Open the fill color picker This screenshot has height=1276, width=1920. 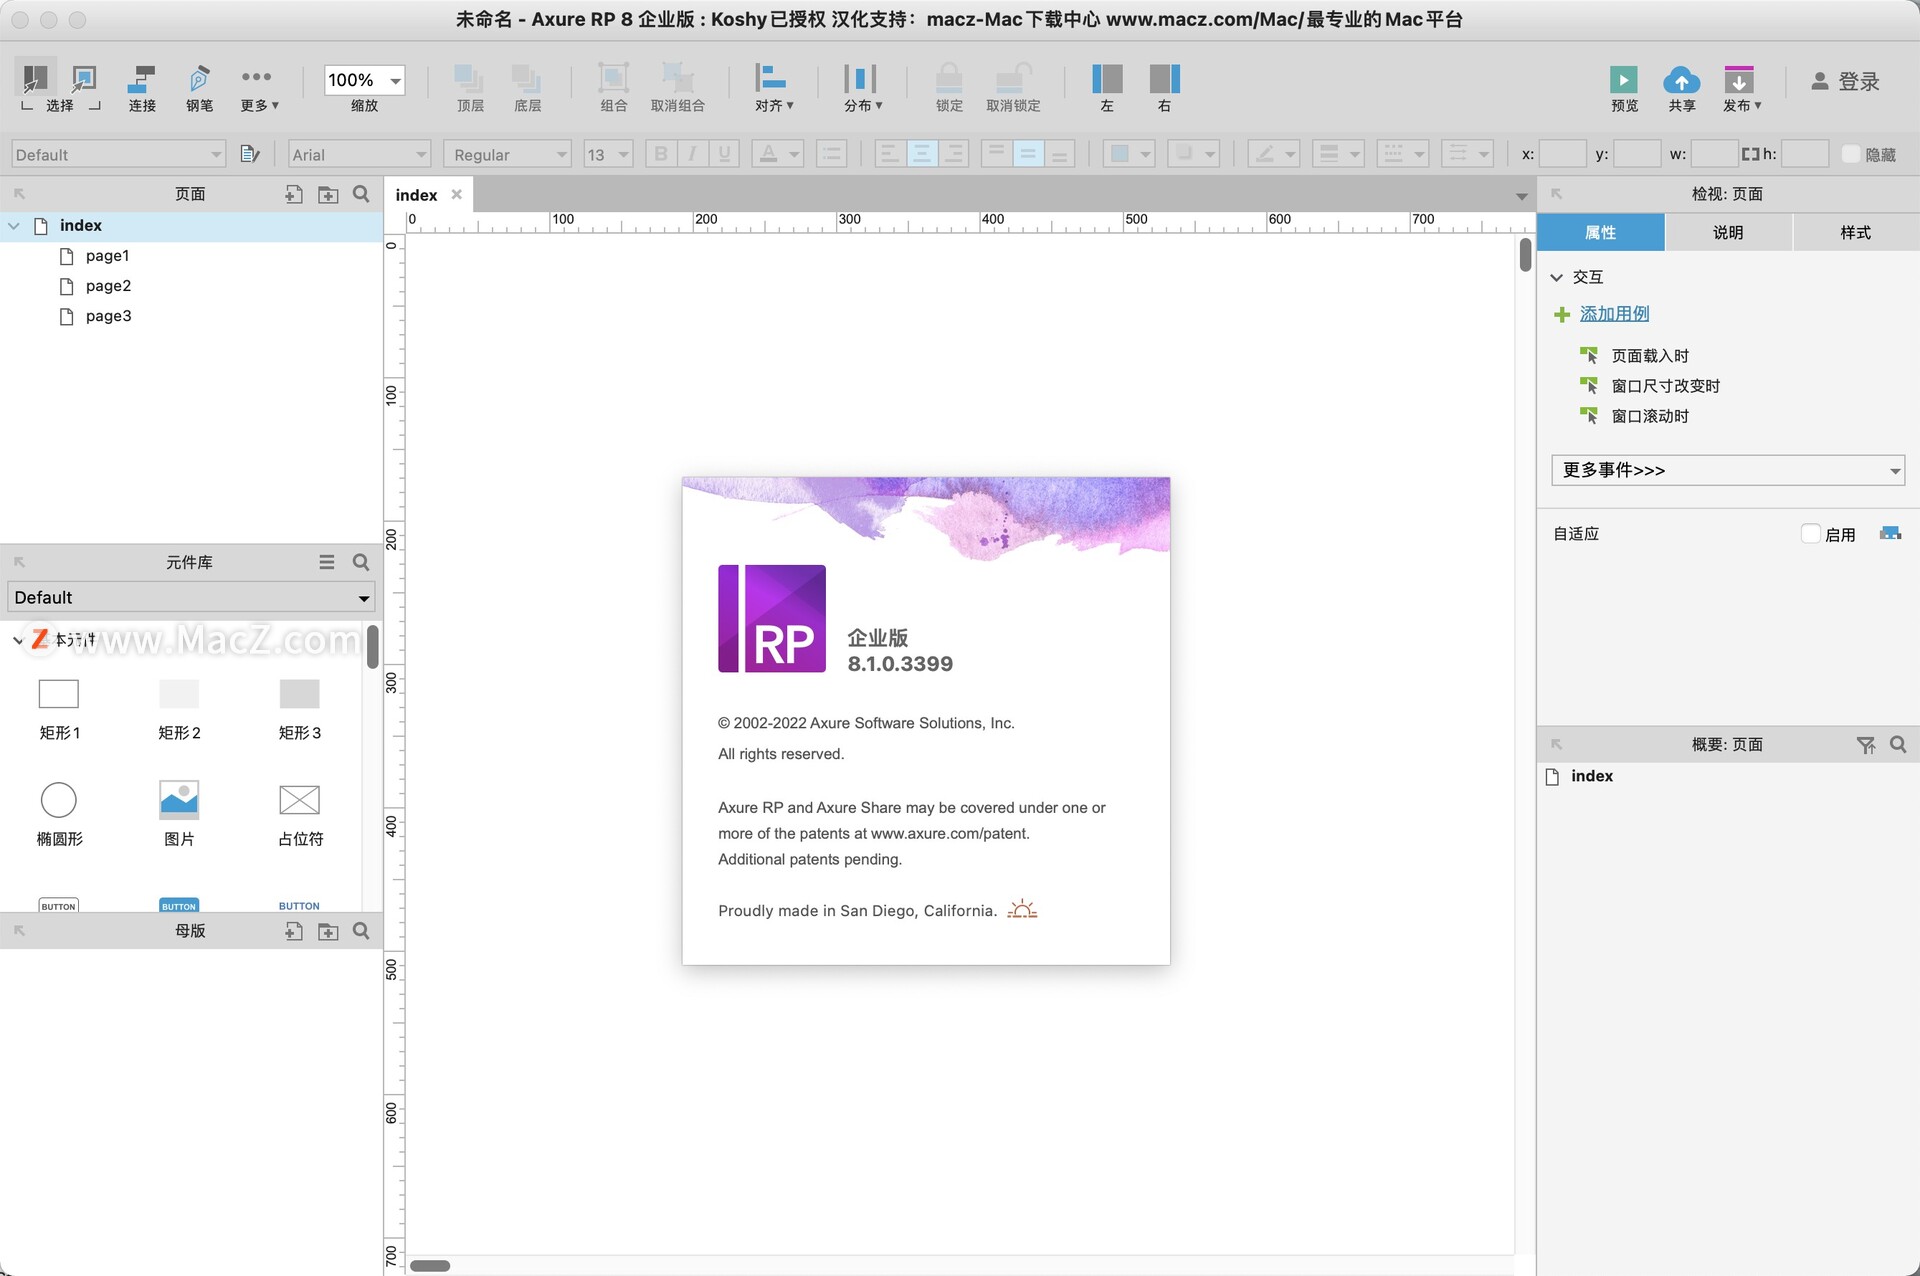coord(1129,154)
